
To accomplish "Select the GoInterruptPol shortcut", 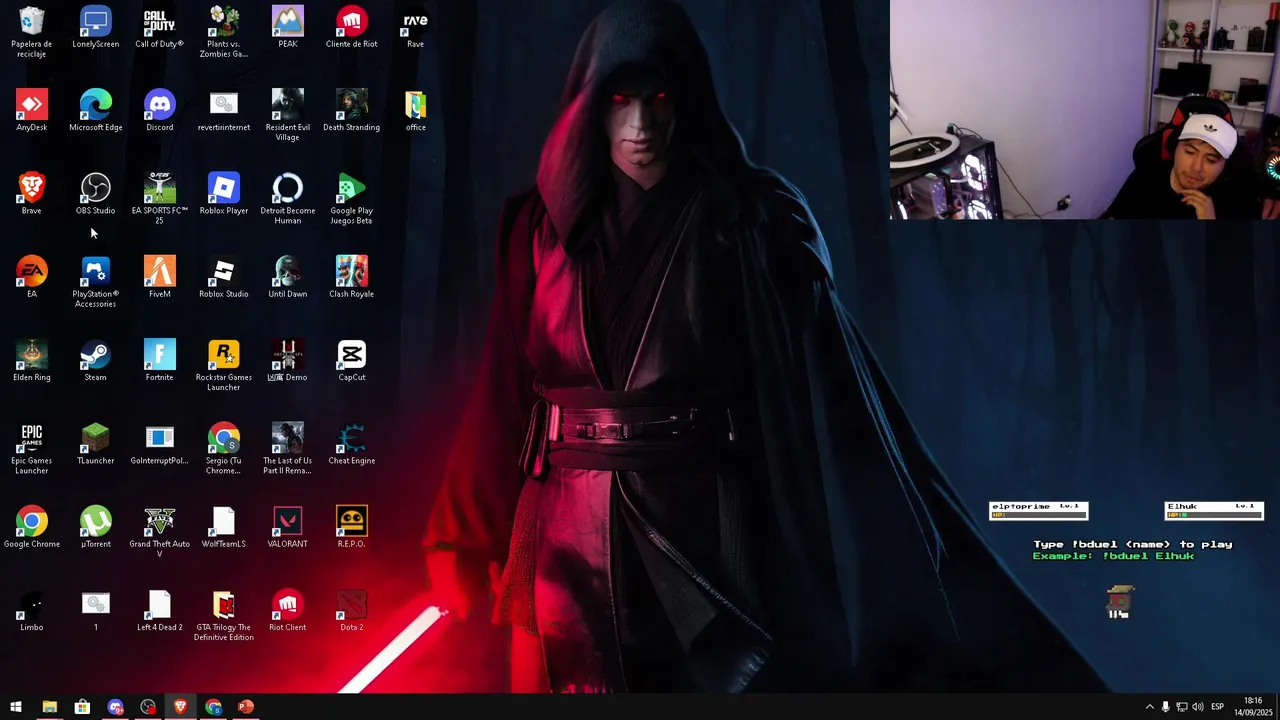I will [160, 444].
